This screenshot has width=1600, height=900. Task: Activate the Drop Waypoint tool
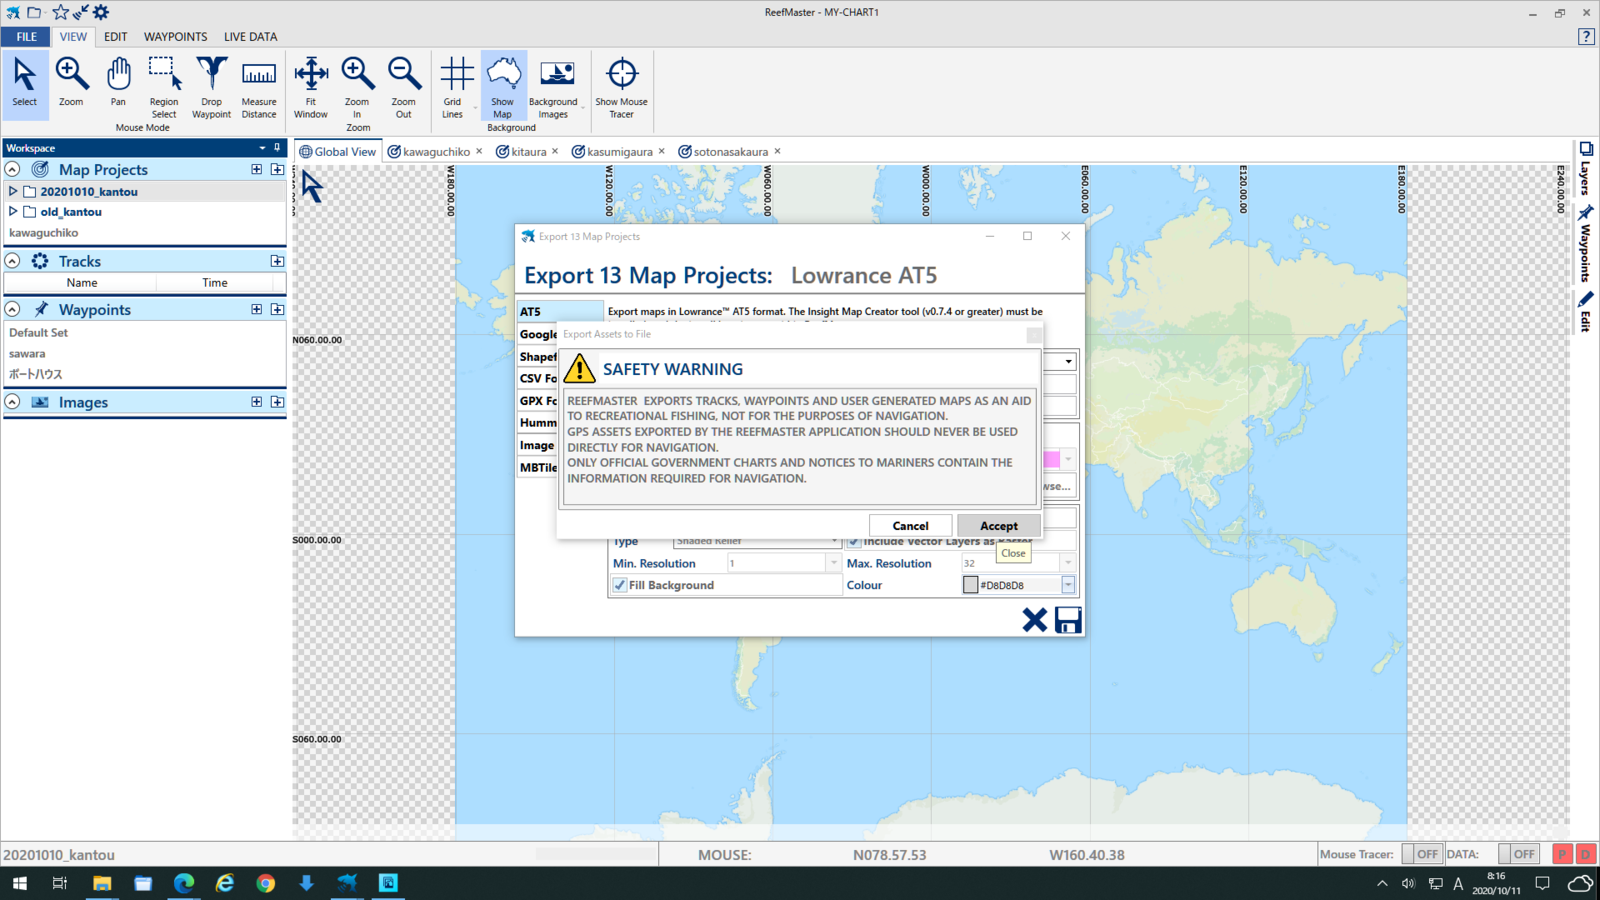(x=211, y=88)
